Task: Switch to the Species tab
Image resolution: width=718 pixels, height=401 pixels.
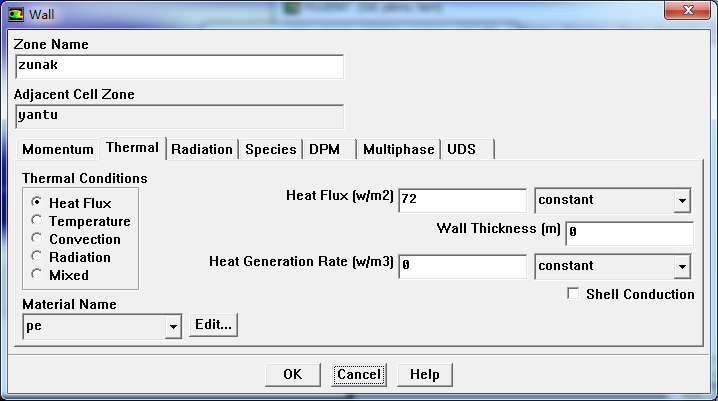Action: click(x=271, y=149)
